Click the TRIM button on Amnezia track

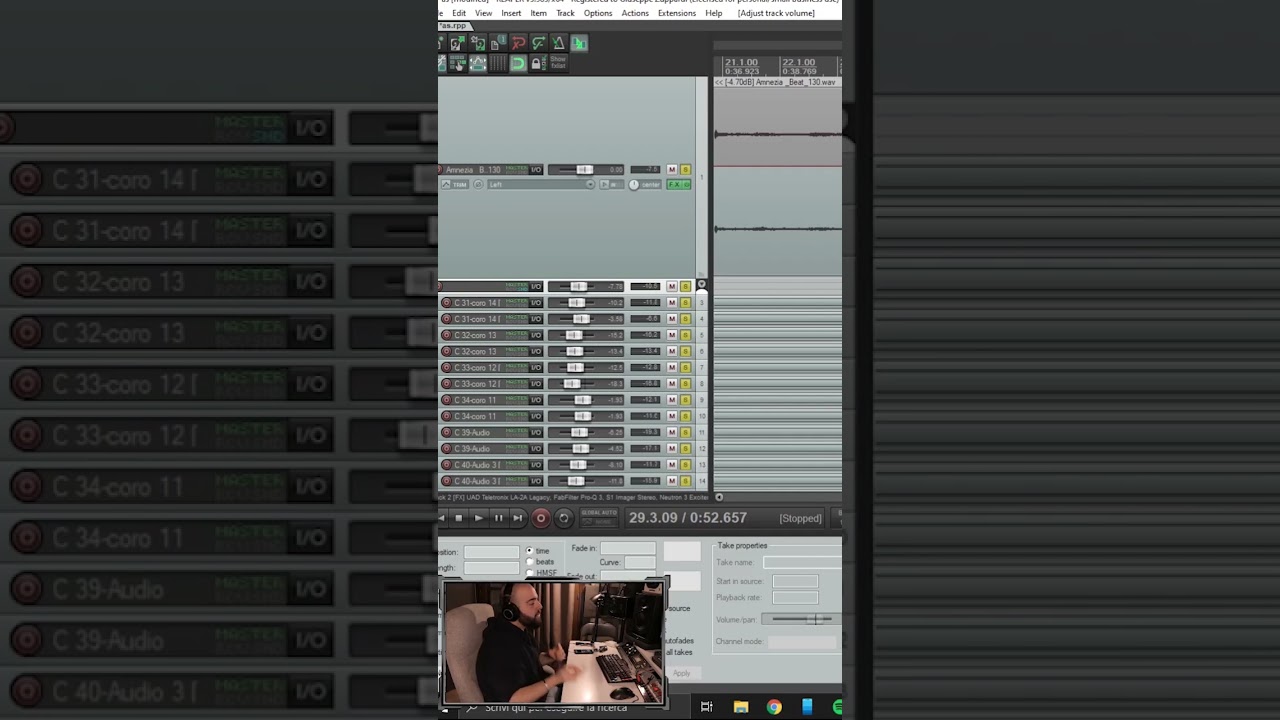pos(457,185)
